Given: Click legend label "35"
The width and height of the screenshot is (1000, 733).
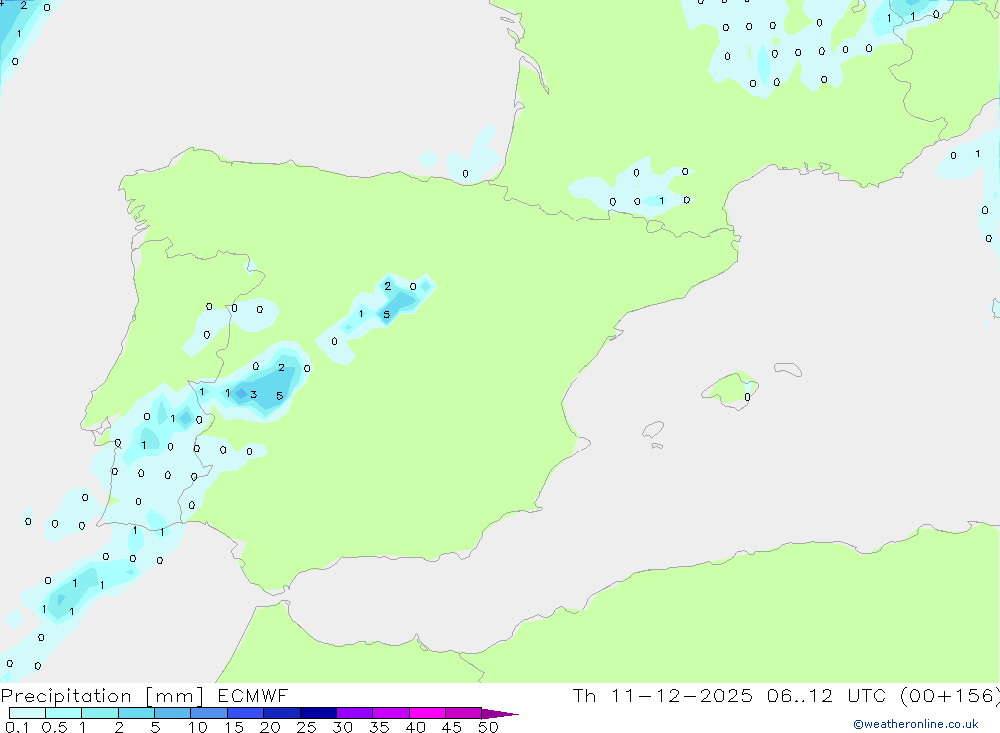Looking at the screenshot, I should click(x=379, y=727).
